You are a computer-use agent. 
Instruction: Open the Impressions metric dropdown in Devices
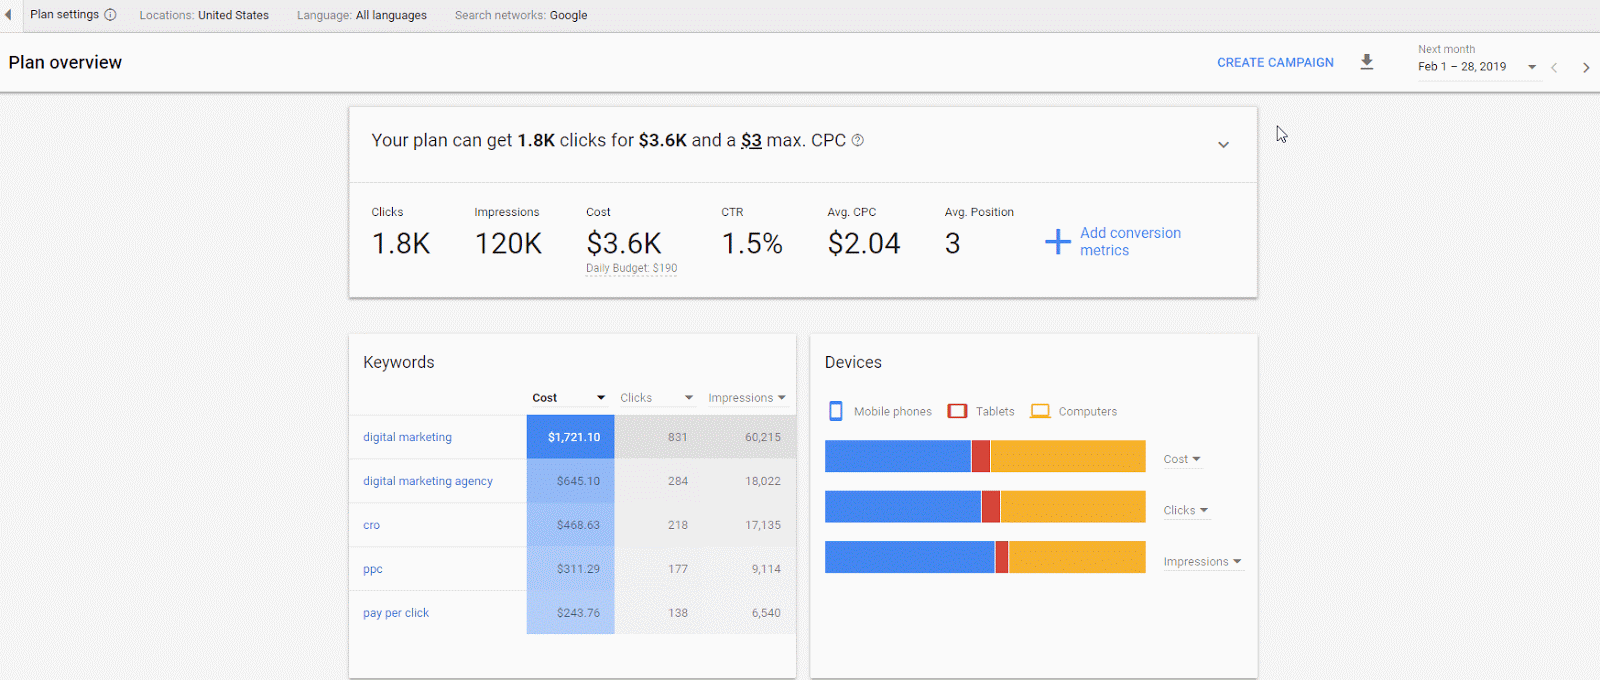tap(1203, 562)
